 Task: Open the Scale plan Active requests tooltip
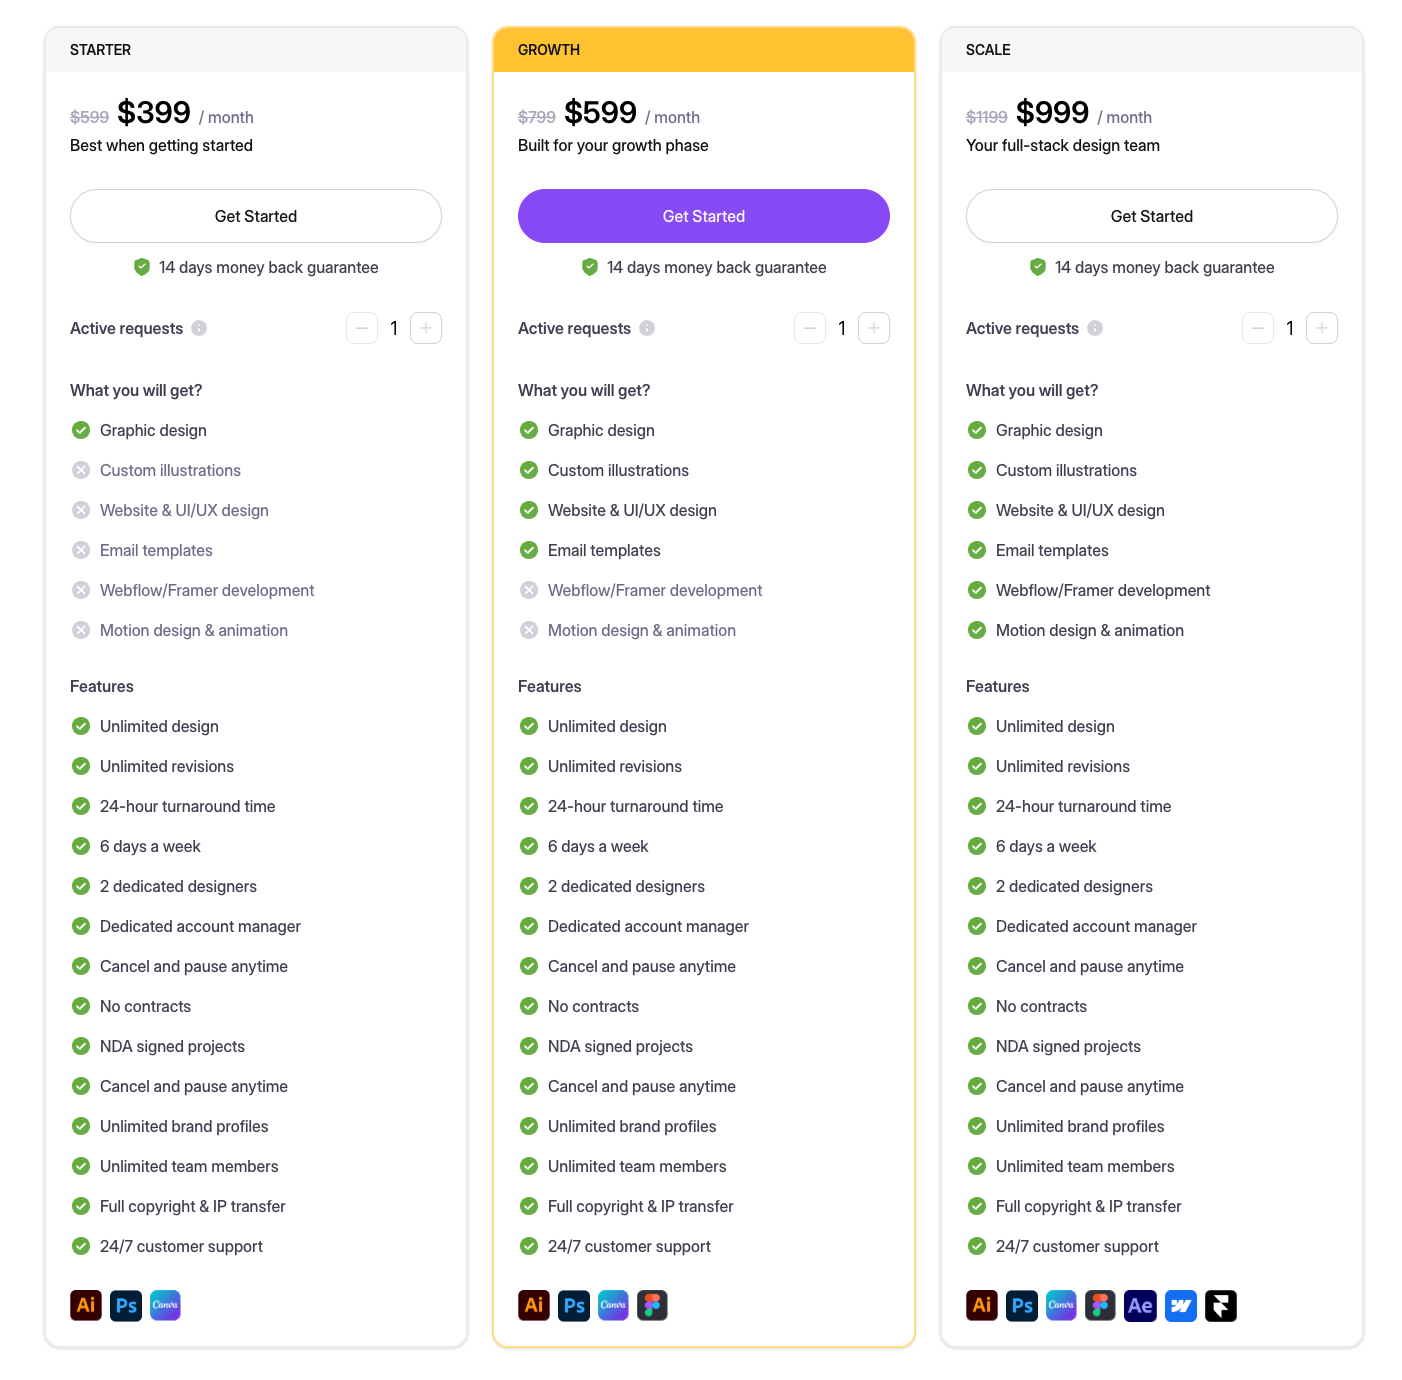coord(1095,328)
